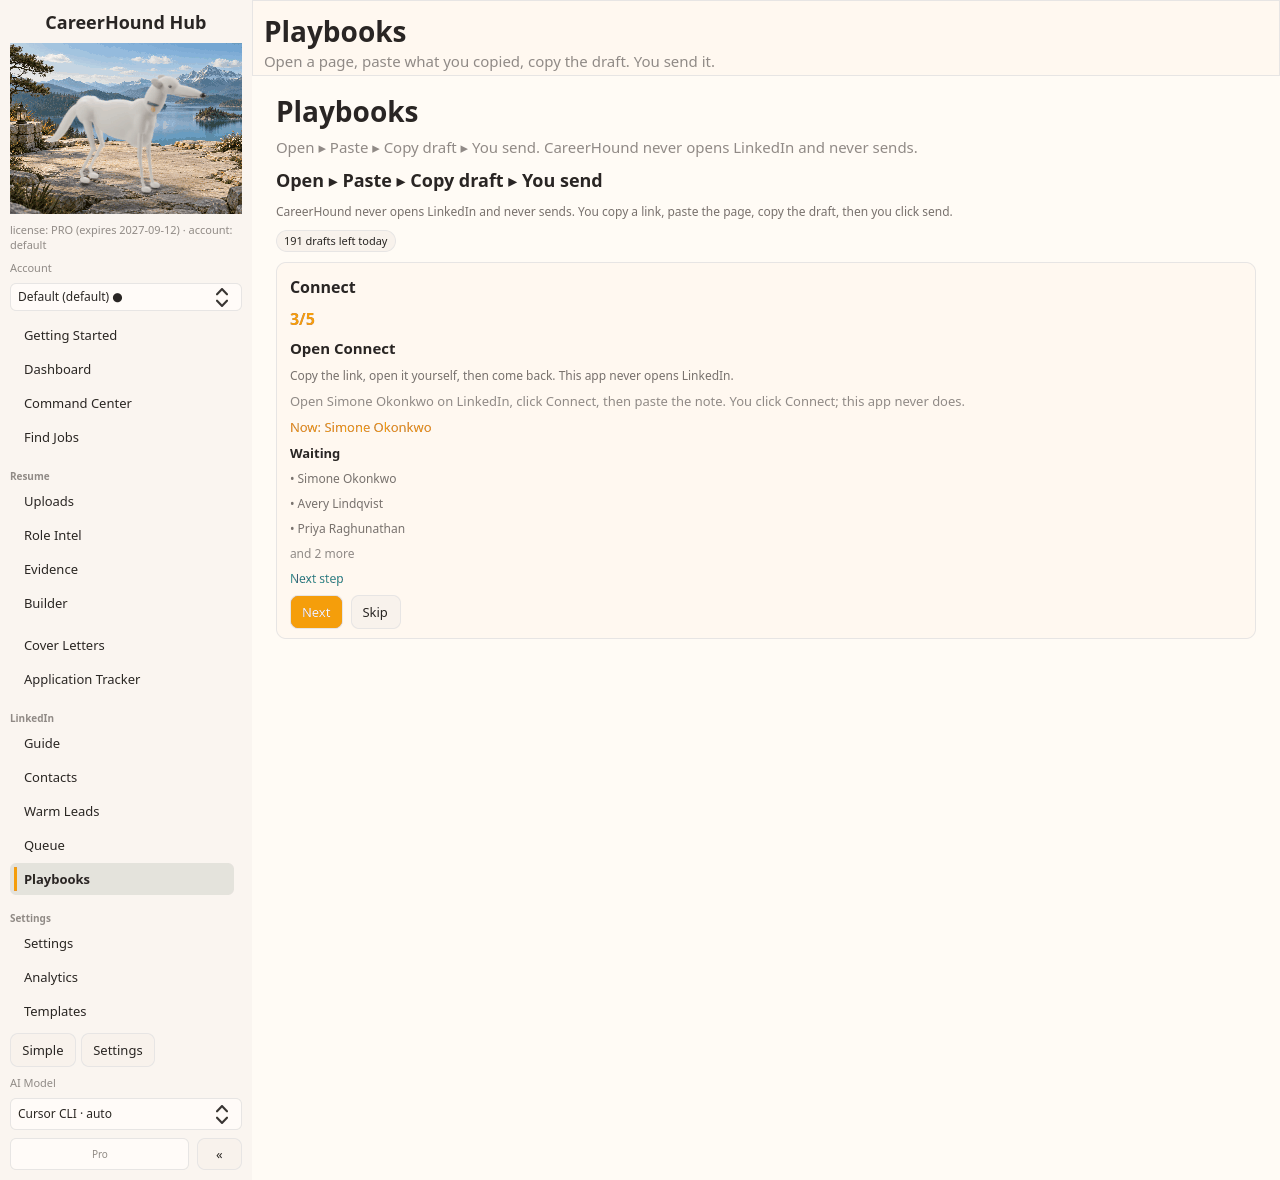The width and height of the screenshot is (1280, 1180).
Task: Click the 'Open ▸ Paste ▸ Copy draft ▸ You send' heading
Action: pos(439,181)
